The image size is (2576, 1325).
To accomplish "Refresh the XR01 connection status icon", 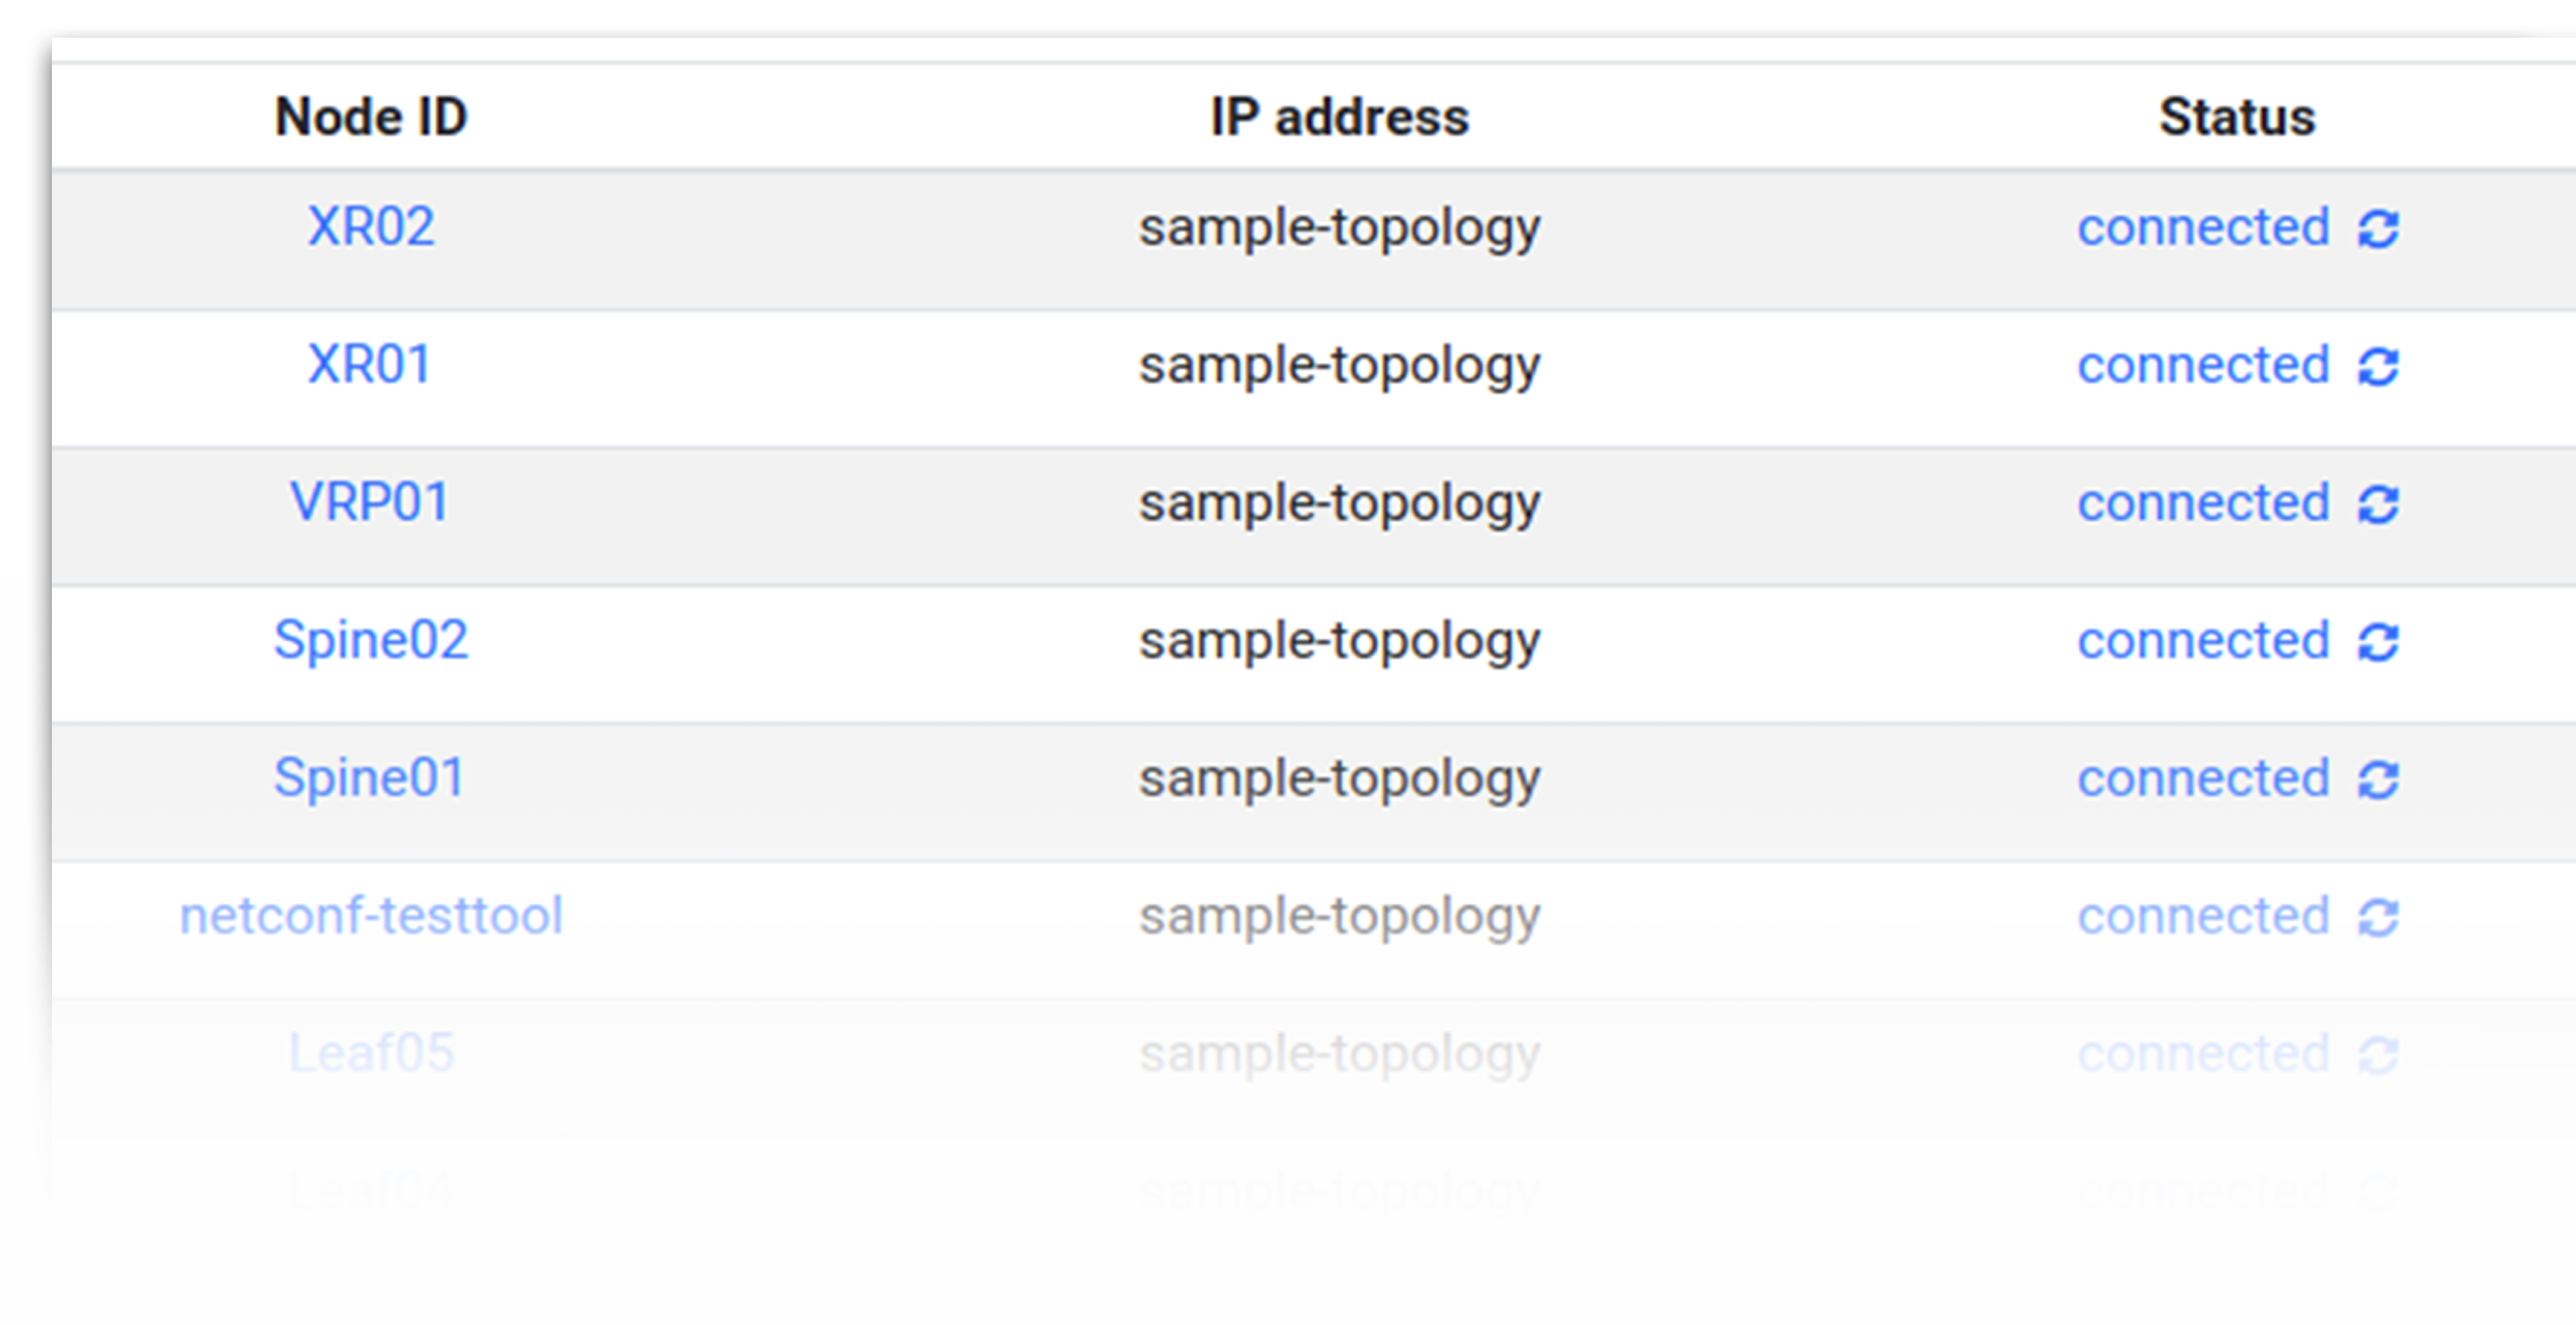I will pyautogui.click(x=2378, y=367).
